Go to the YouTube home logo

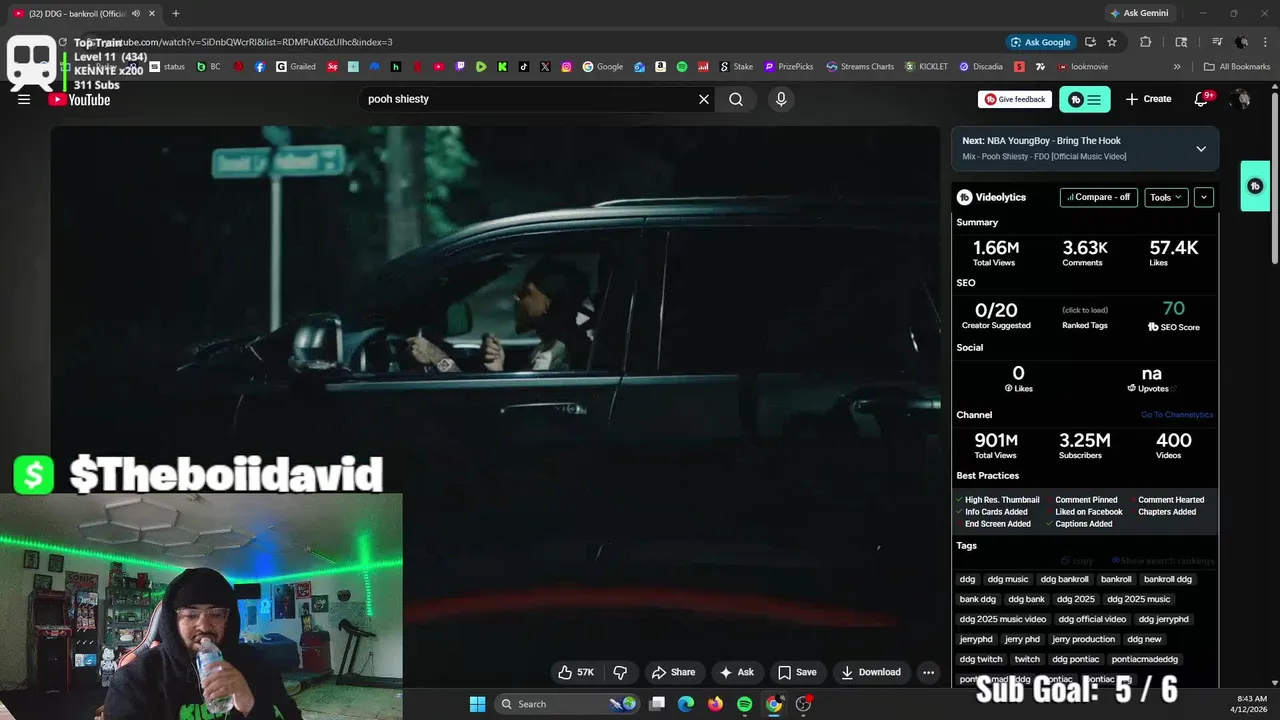click(x=79, y=99)
